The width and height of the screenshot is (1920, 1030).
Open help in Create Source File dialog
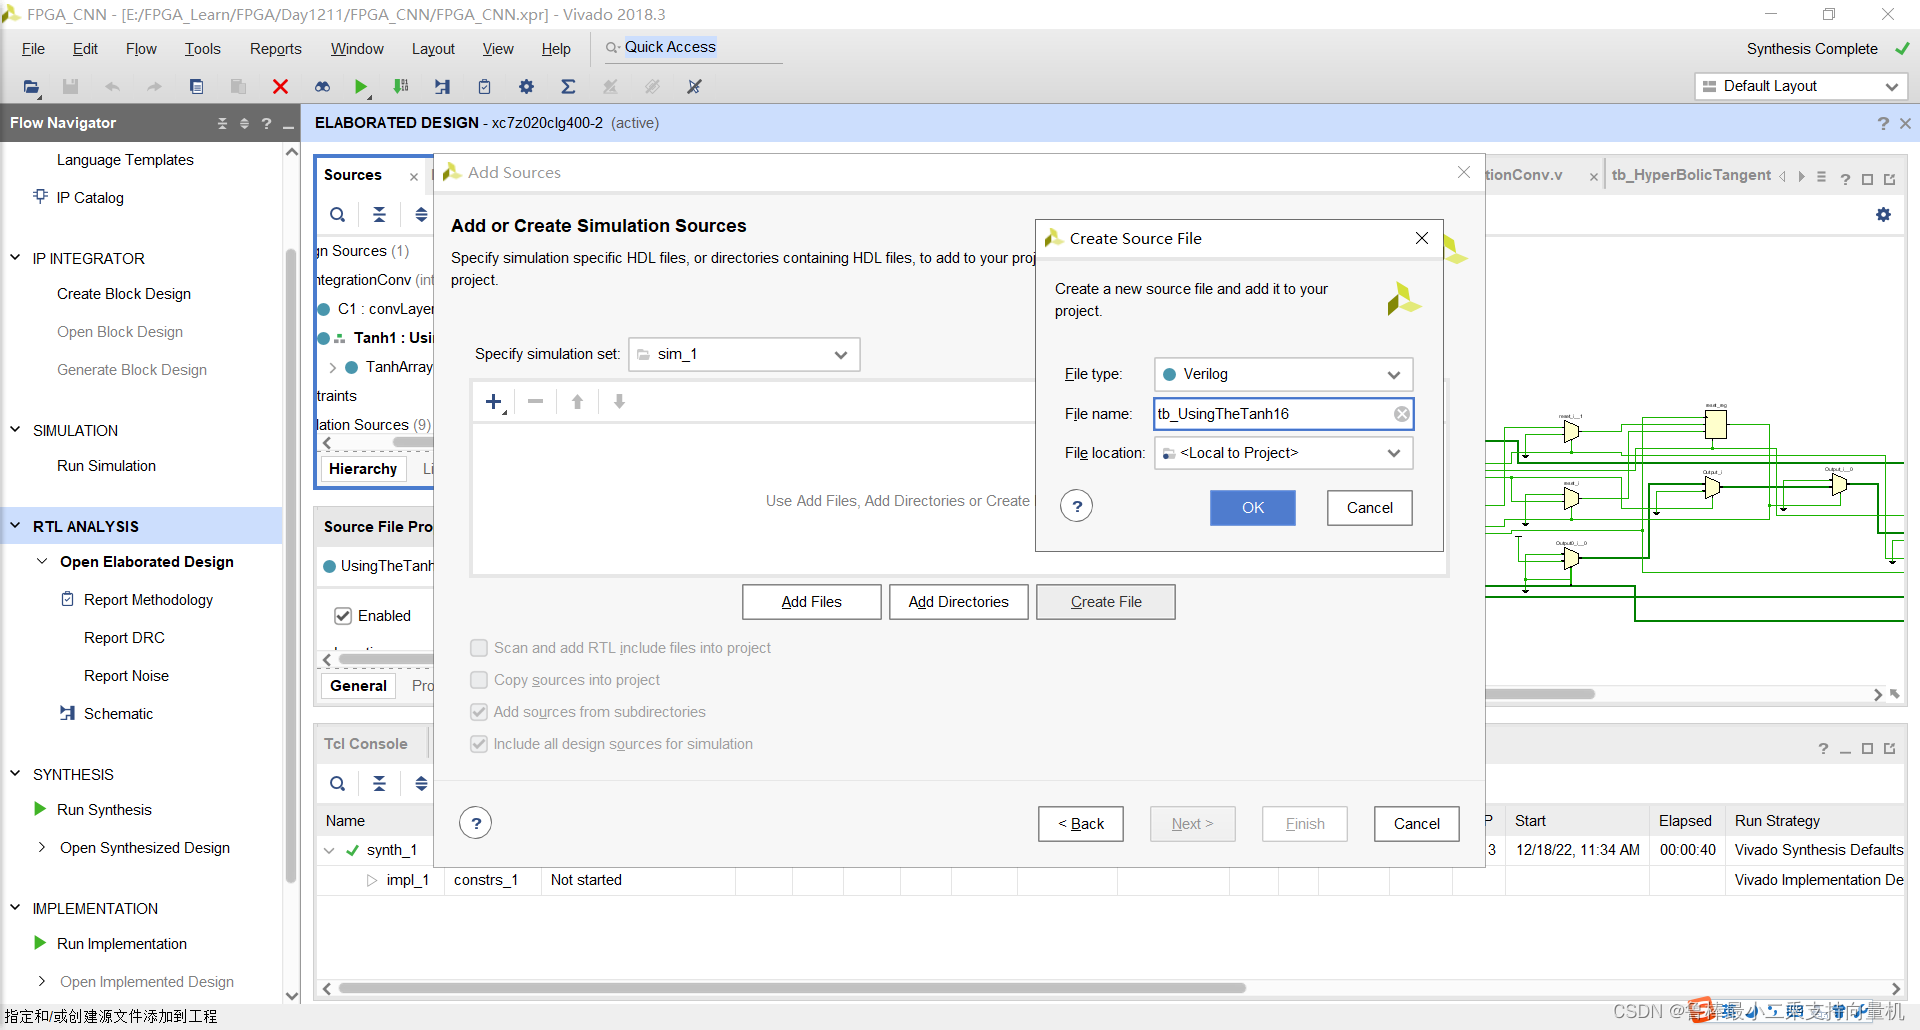(1077, 506)
